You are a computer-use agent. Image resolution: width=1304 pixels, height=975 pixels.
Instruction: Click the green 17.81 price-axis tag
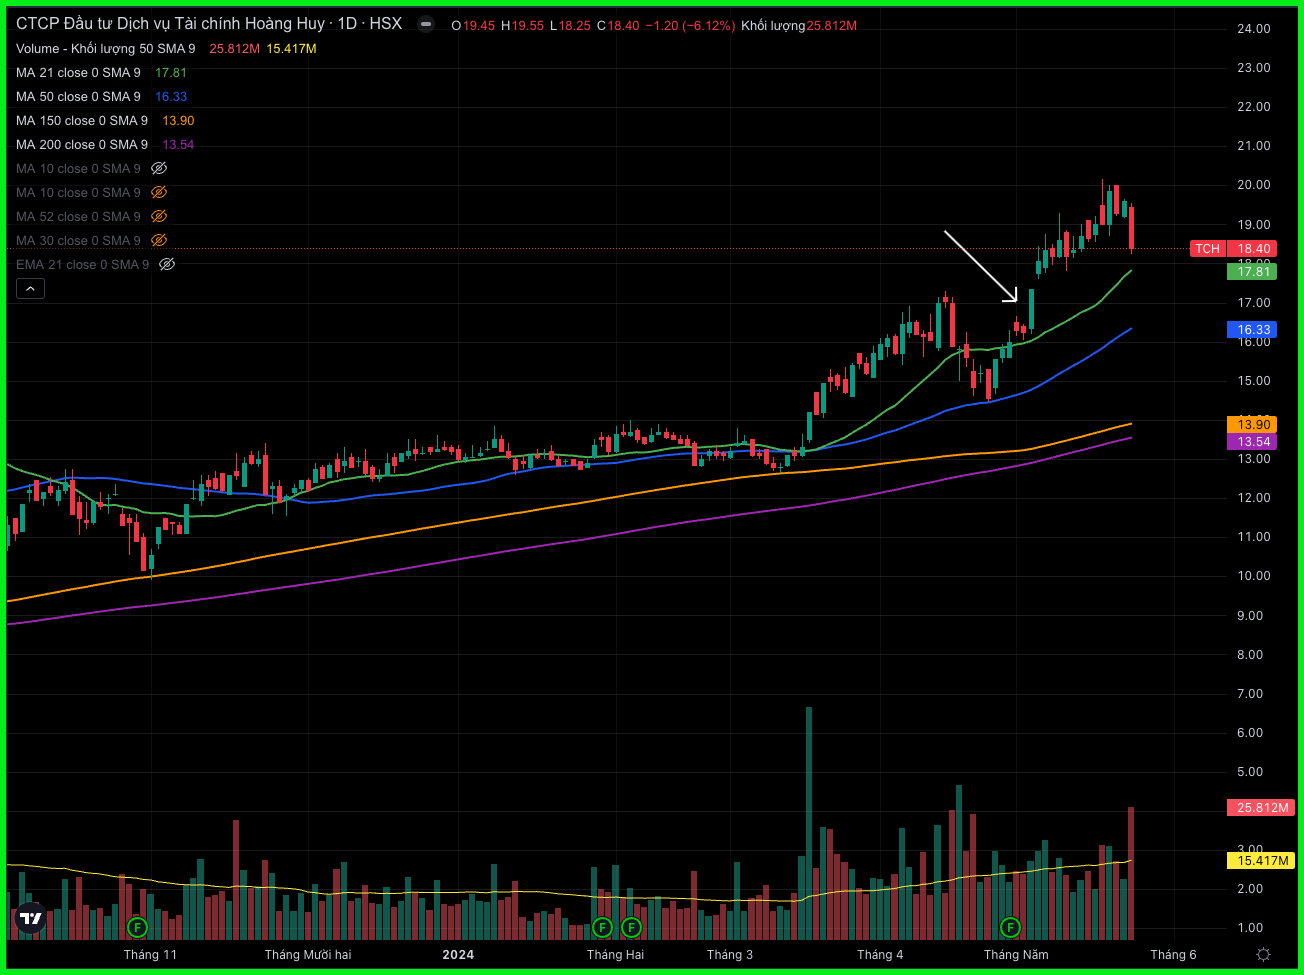(1252, 272)
